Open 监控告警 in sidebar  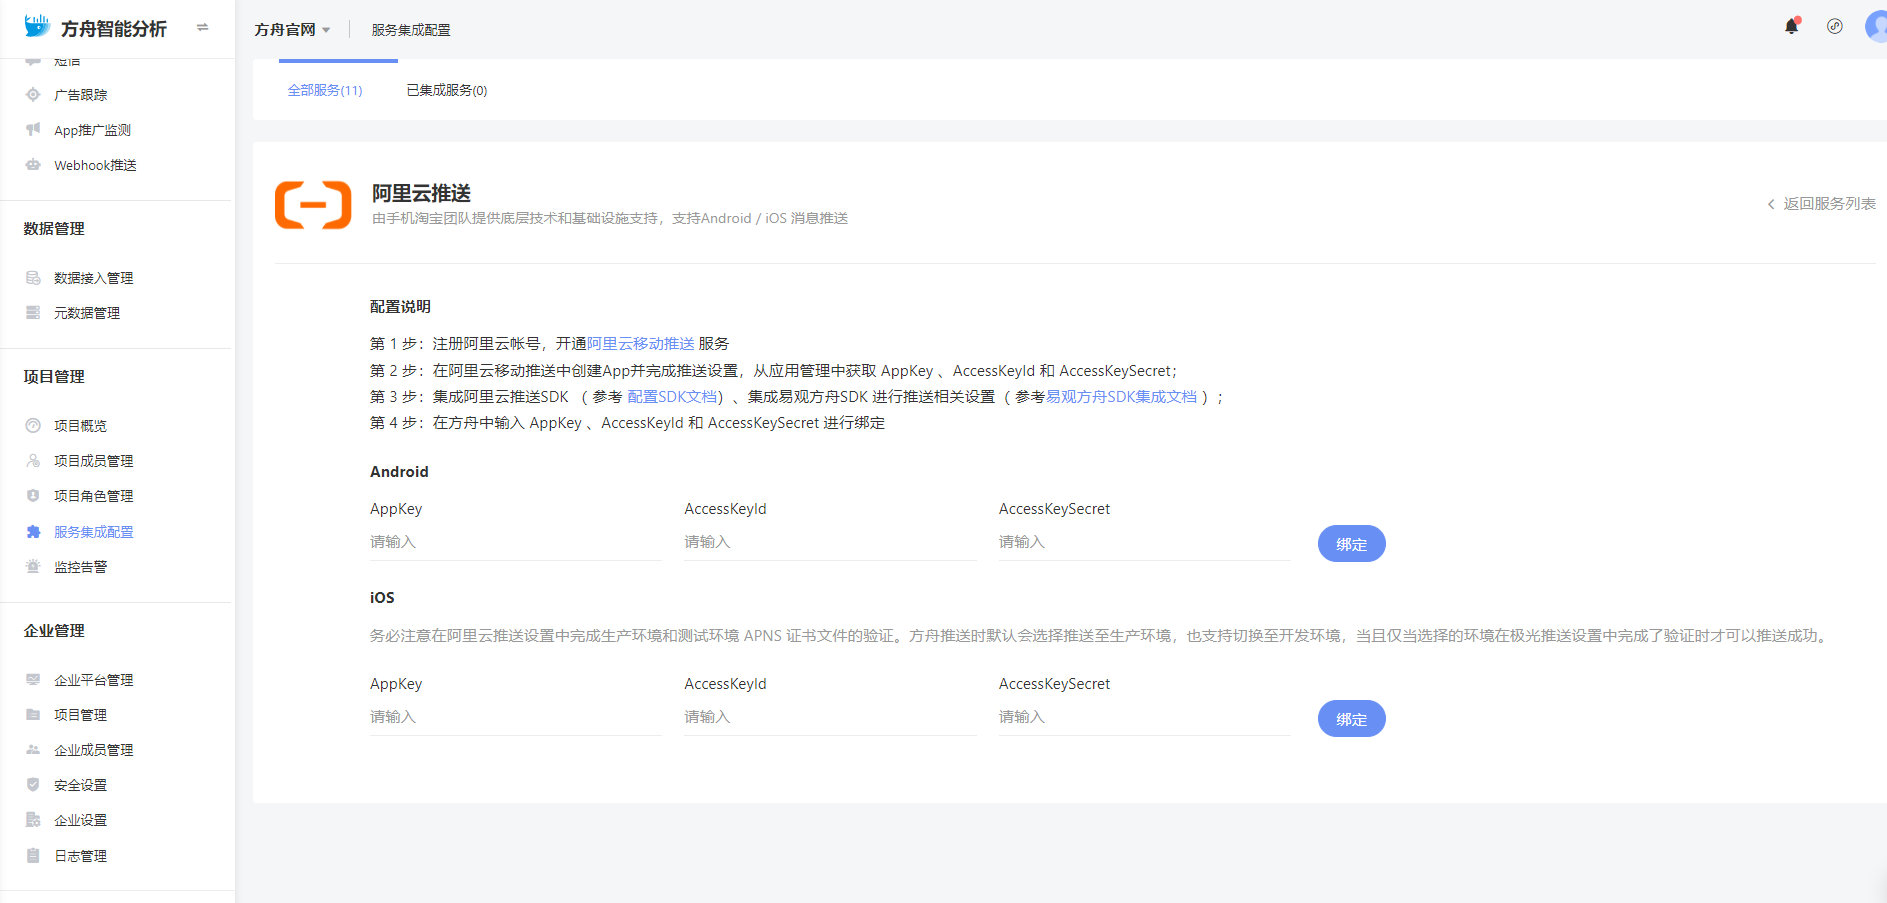point(81,567)
